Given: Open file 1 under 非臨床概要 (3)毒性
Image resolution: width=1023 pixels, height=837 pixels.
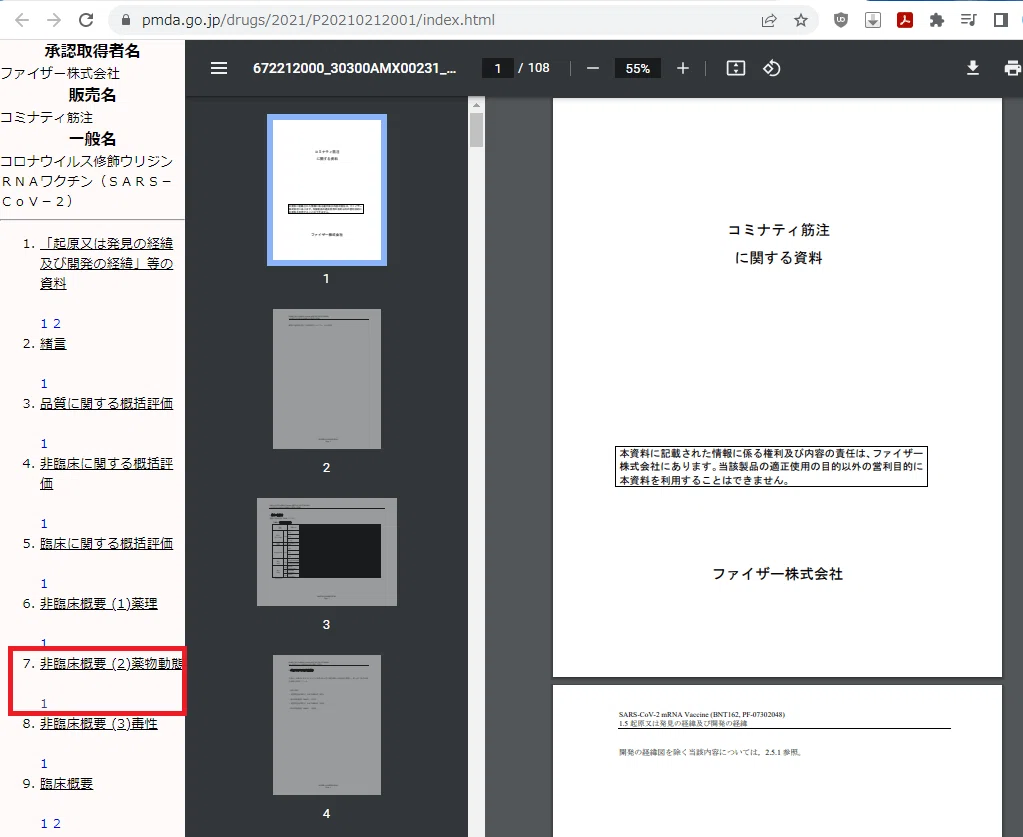Looking at the screenshot, I should coord(44,764).
